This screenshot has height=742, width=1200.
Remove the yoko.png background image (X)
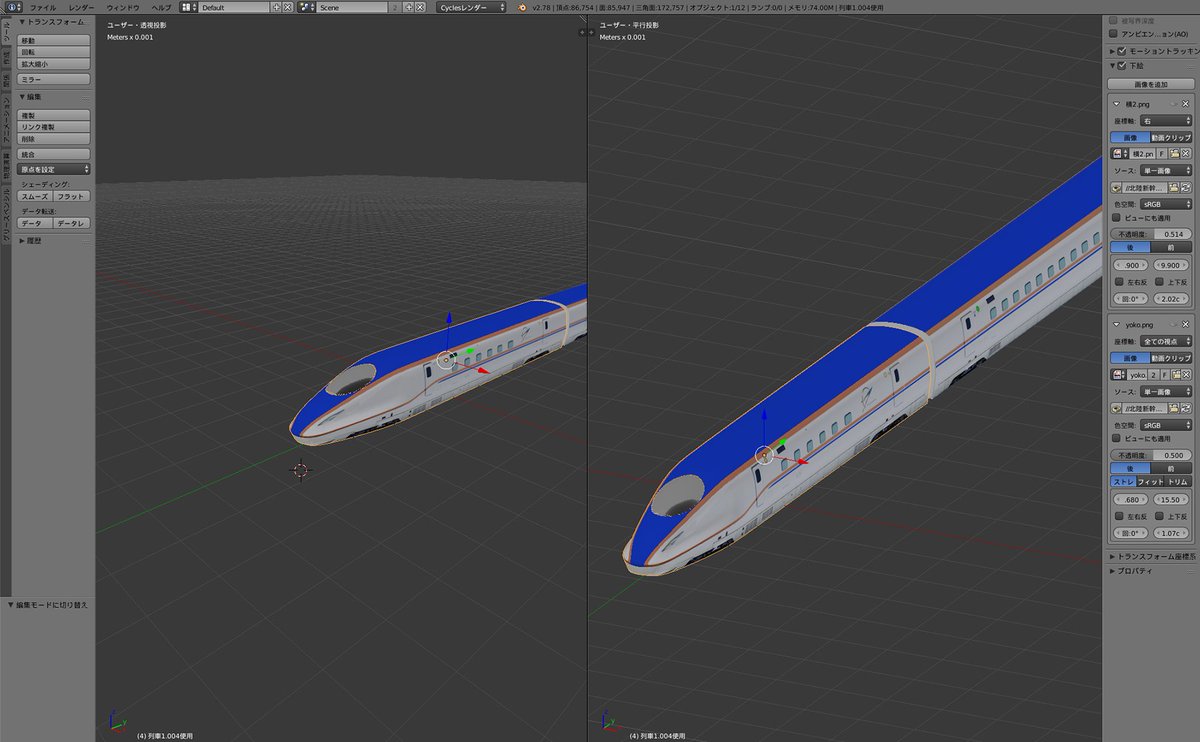pyautogui.click(x=1185, y=324)
